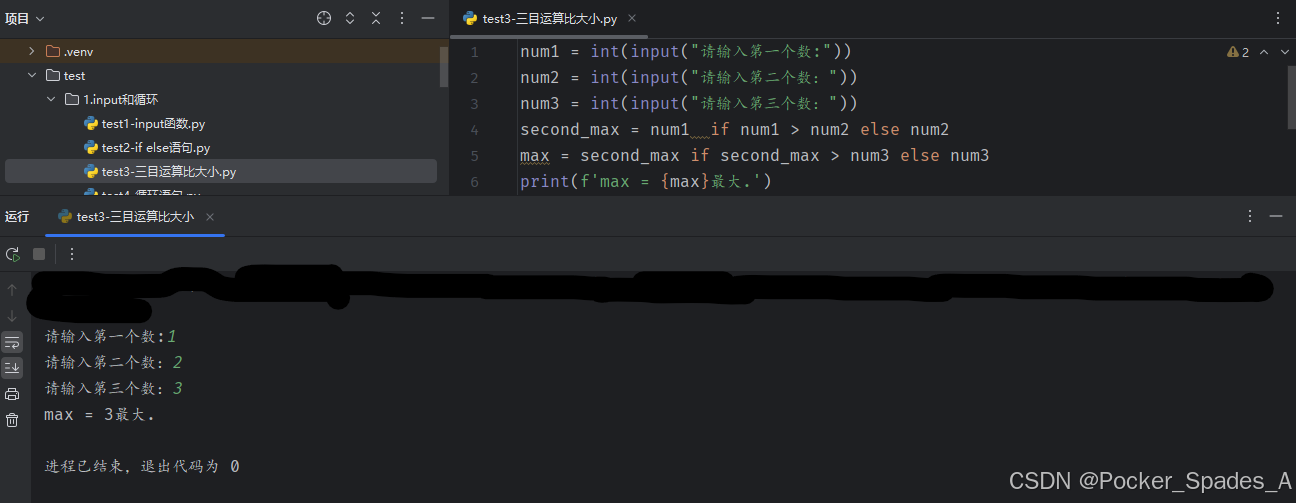
Task: Collapse the 1.input和循环 folder
Action: [x=51, y=99]
